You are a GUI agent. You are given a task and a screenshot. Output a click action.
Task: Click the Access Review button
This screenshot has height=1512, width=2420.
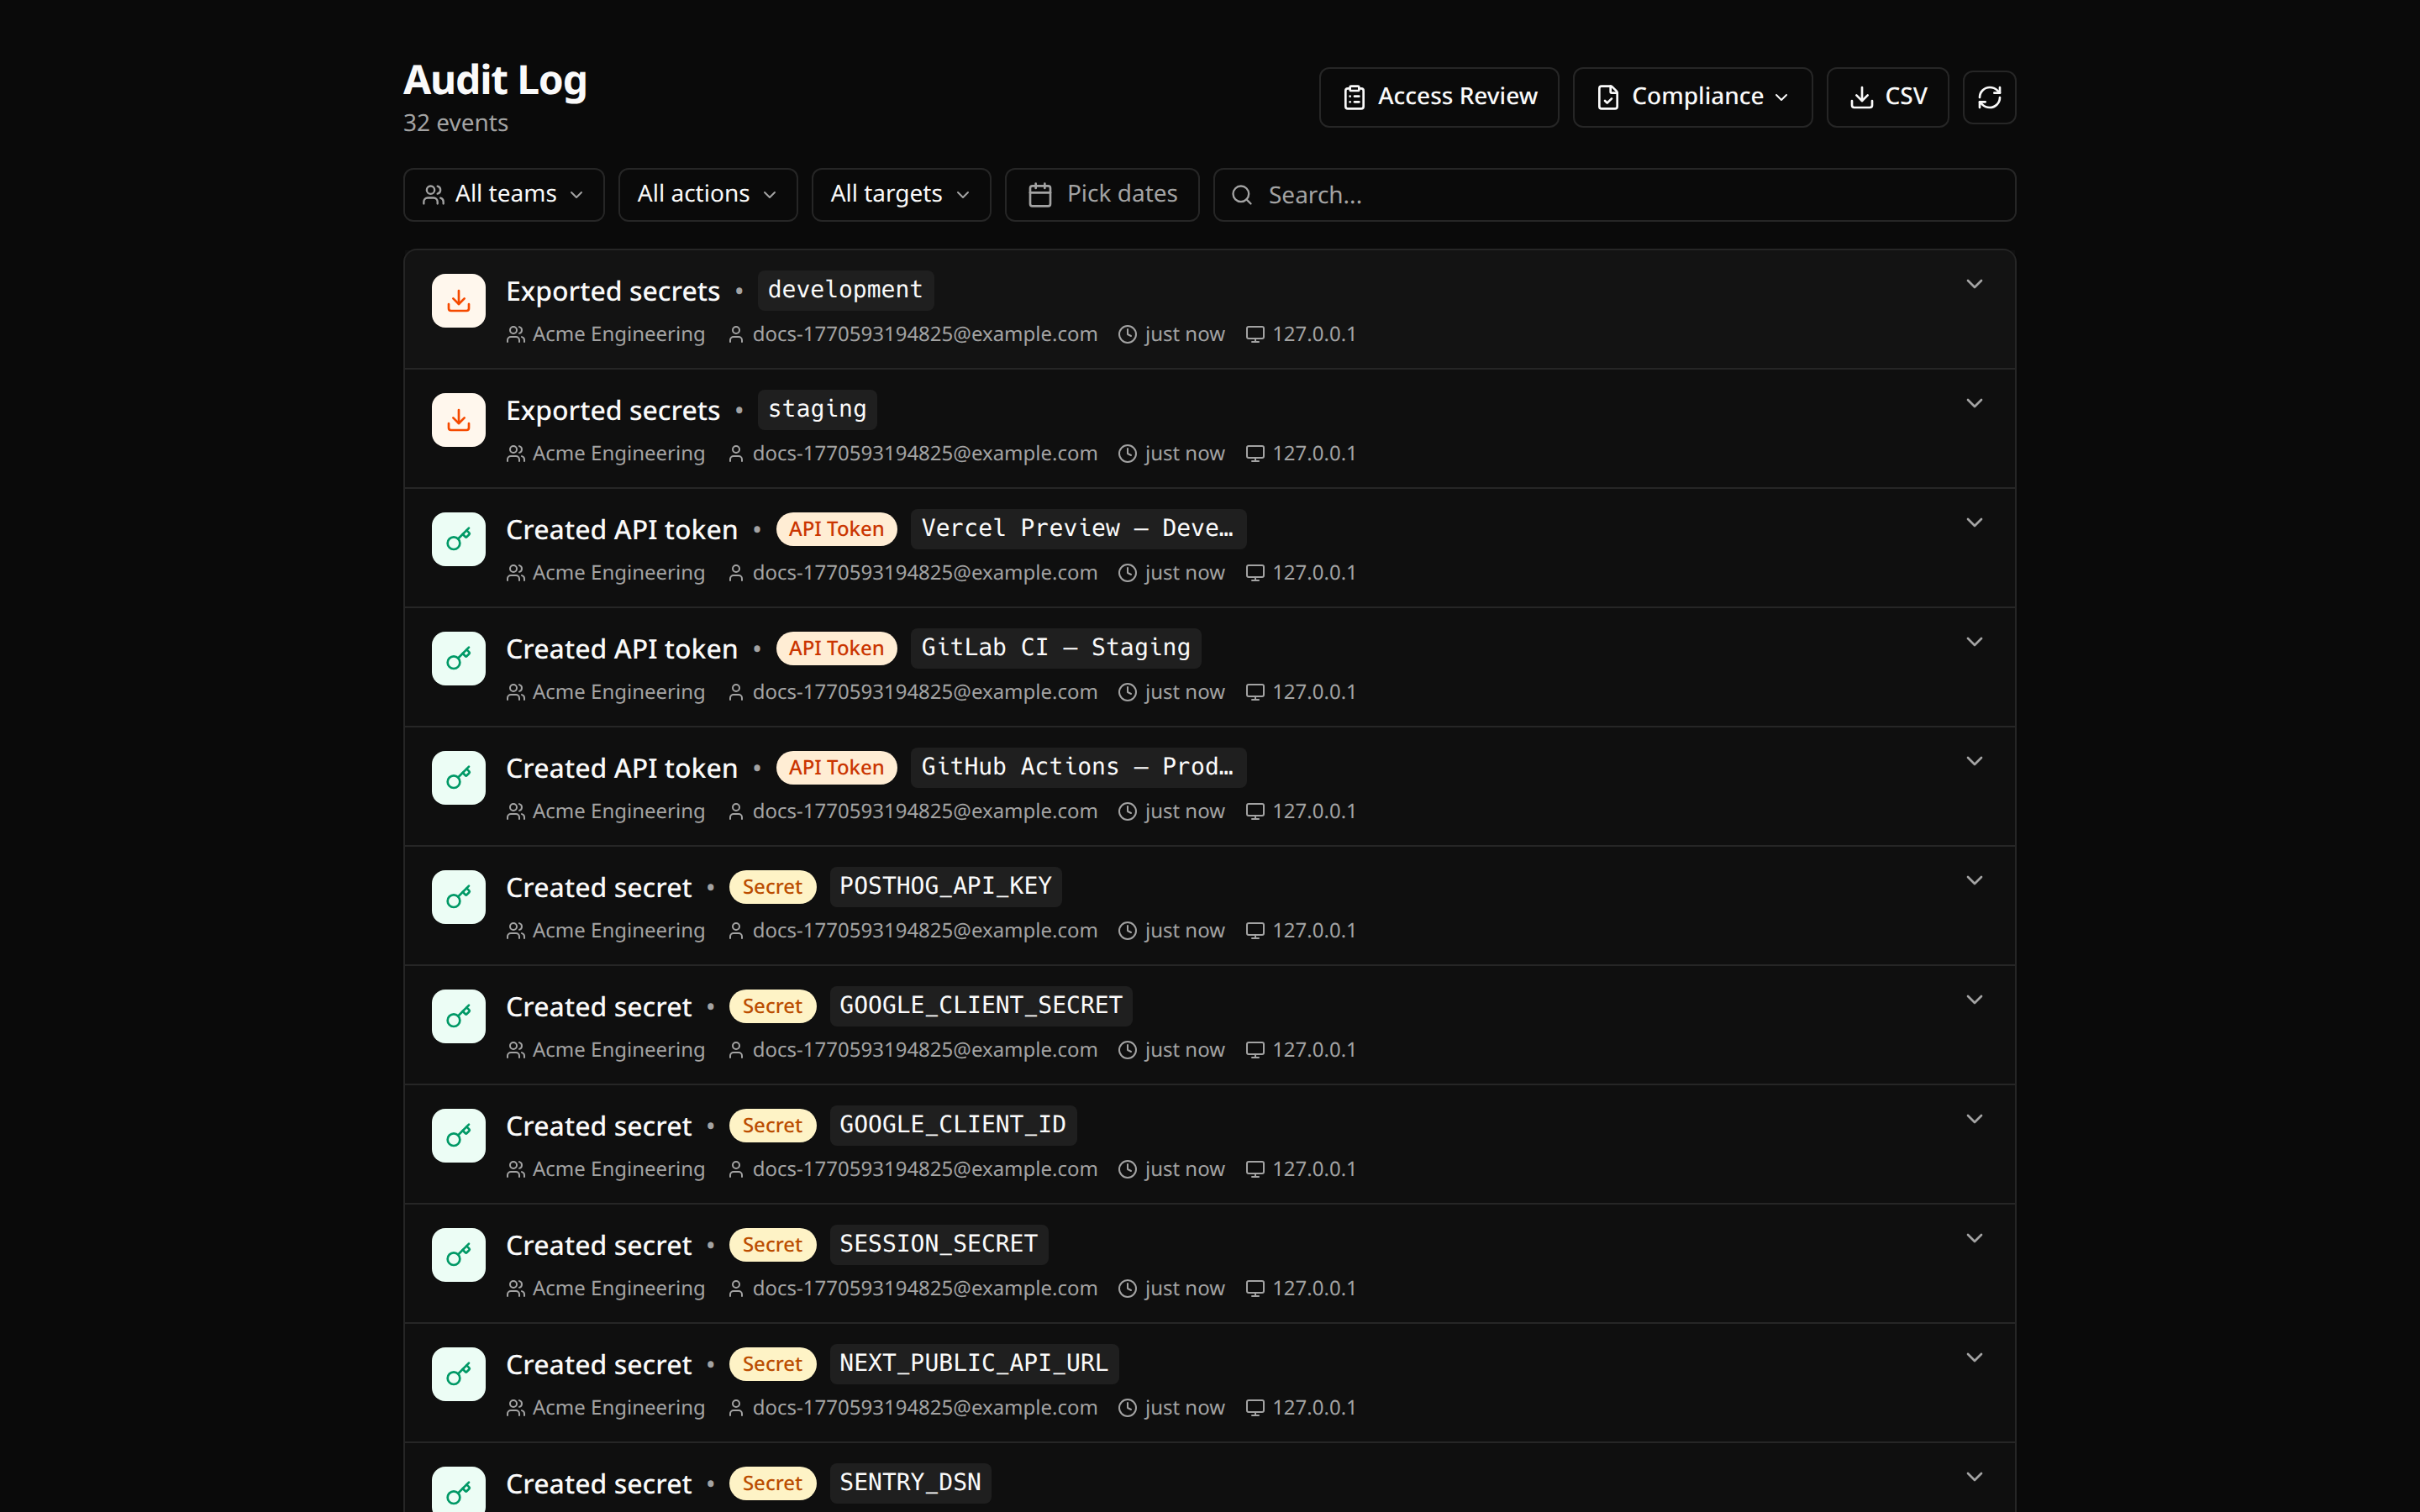(1438, 96)
